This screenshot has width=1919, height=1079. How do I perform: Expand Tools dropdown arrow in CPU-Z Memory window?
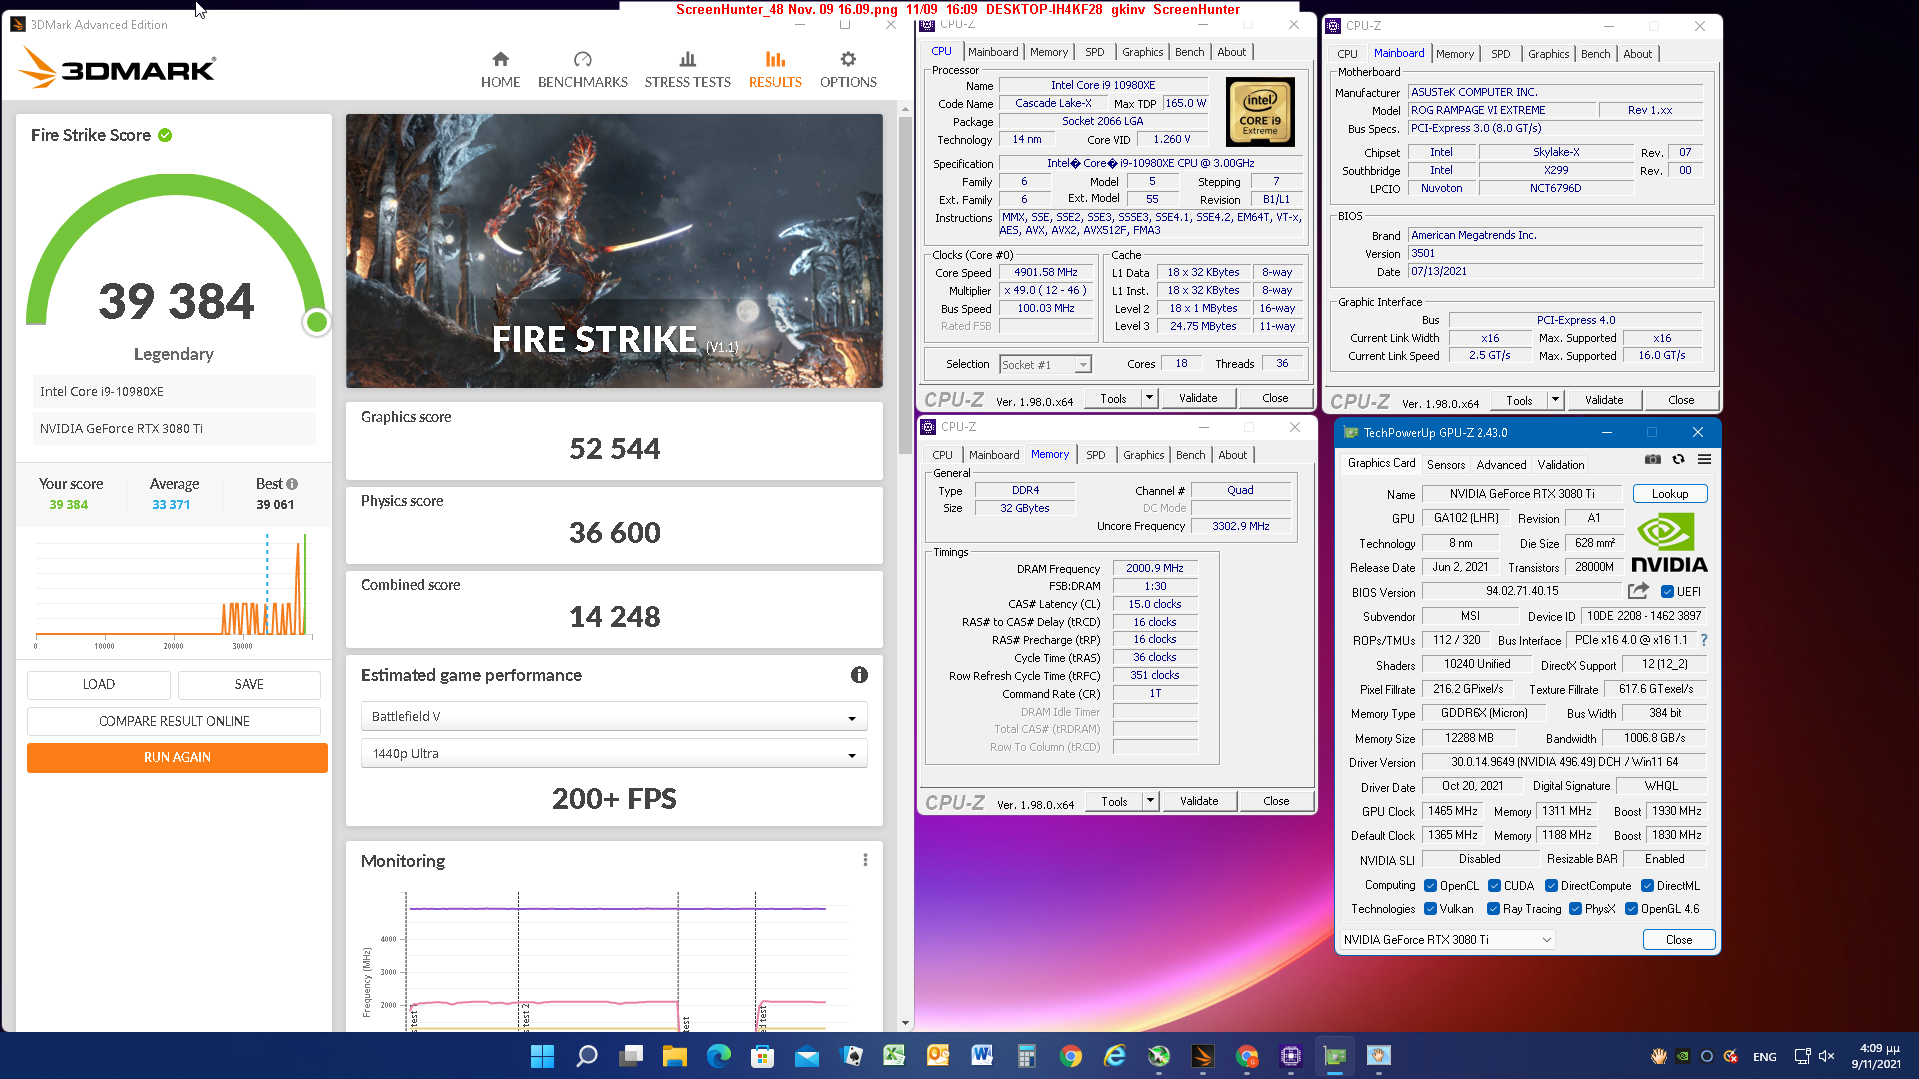pos(1150,801)
